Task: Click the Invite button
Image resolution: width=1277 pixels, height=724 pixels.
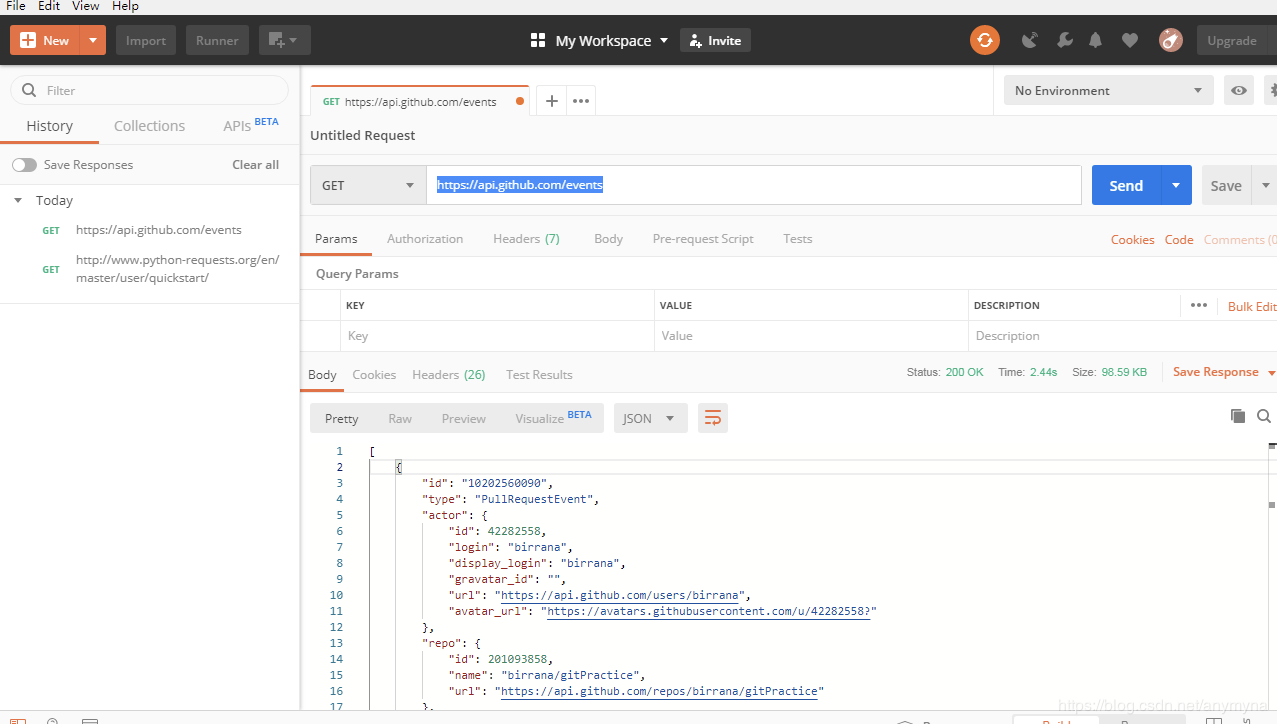Action: pos(715,40)
